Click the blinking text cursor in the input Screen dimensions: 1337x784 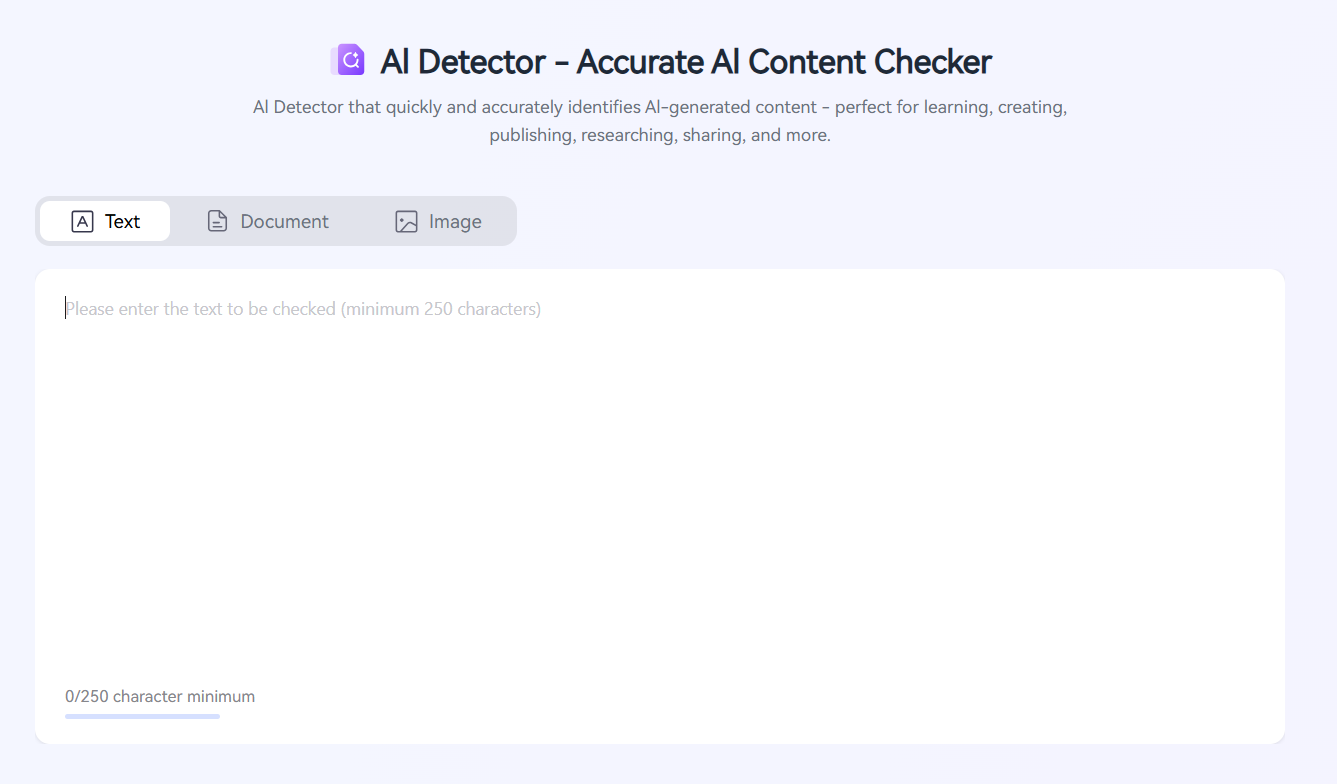(x=66, y=308)
